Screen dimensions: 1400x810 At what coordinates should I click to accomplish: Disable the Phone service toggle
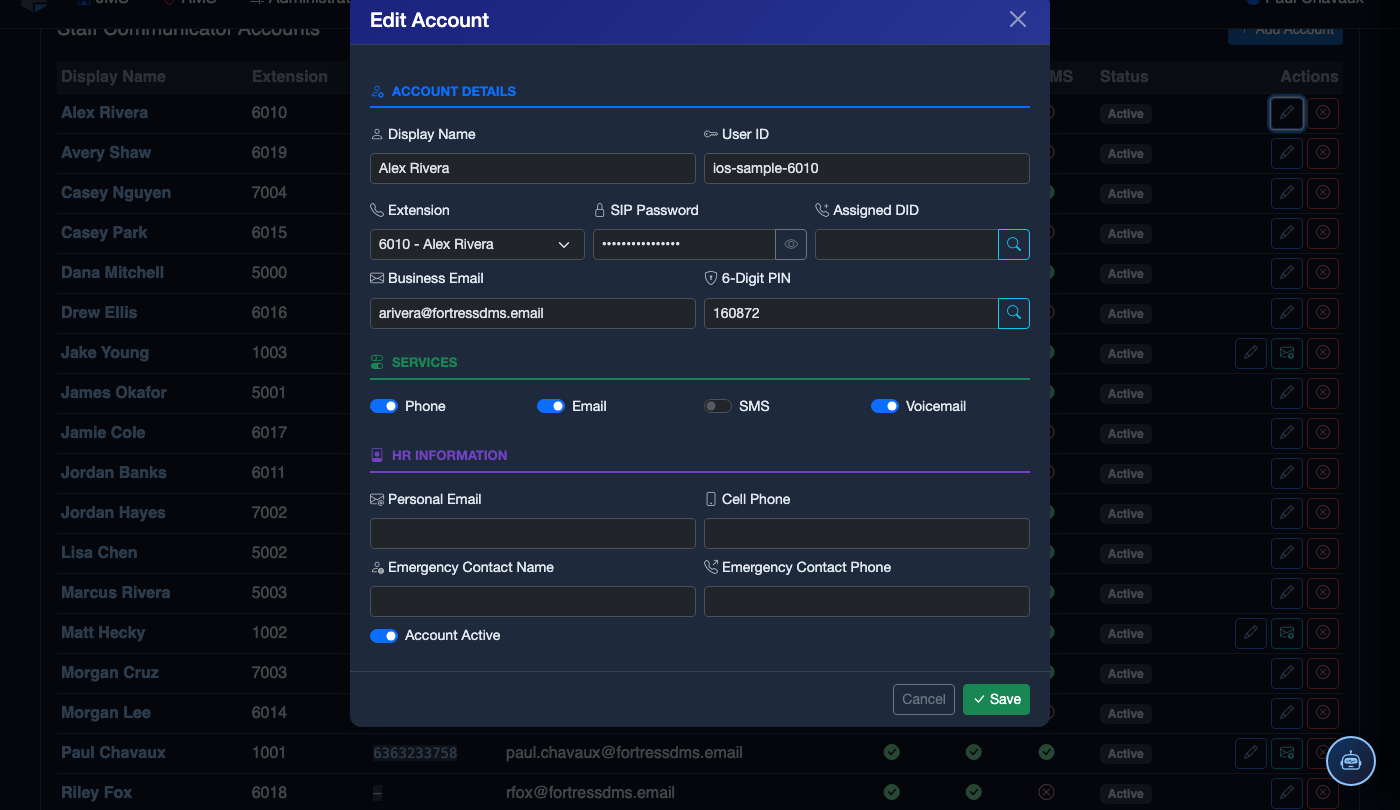(x=384, y=406)
